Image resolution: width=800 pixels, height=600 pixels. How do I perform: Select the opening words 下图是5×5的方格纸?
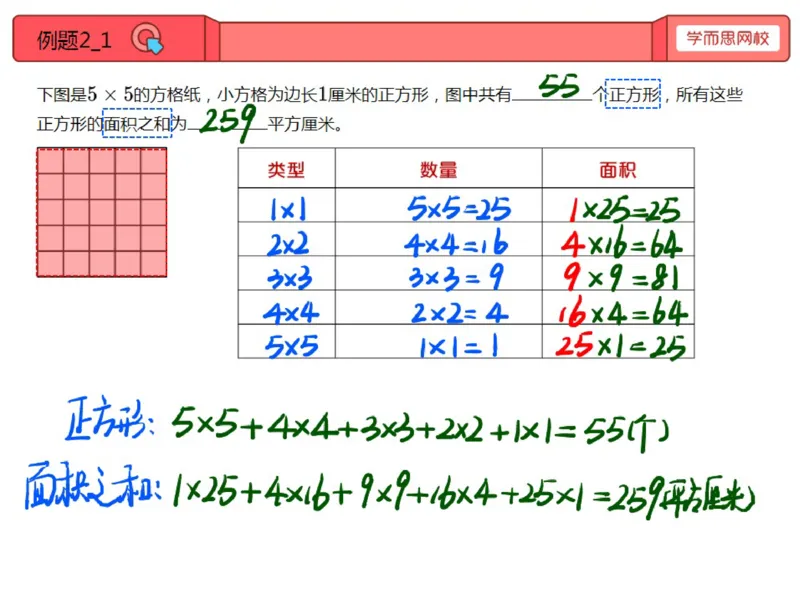[x=119, y=94]
